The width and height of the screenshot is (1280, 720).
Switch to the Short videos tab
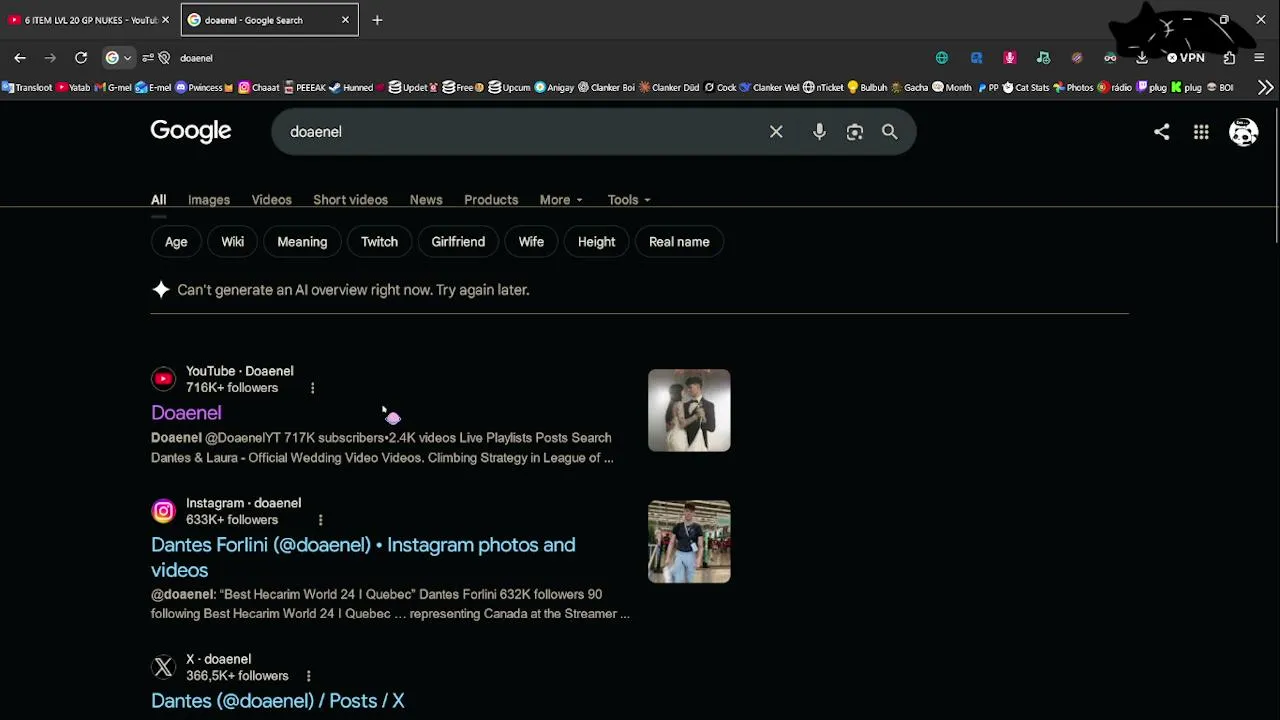tap(350, 200)
